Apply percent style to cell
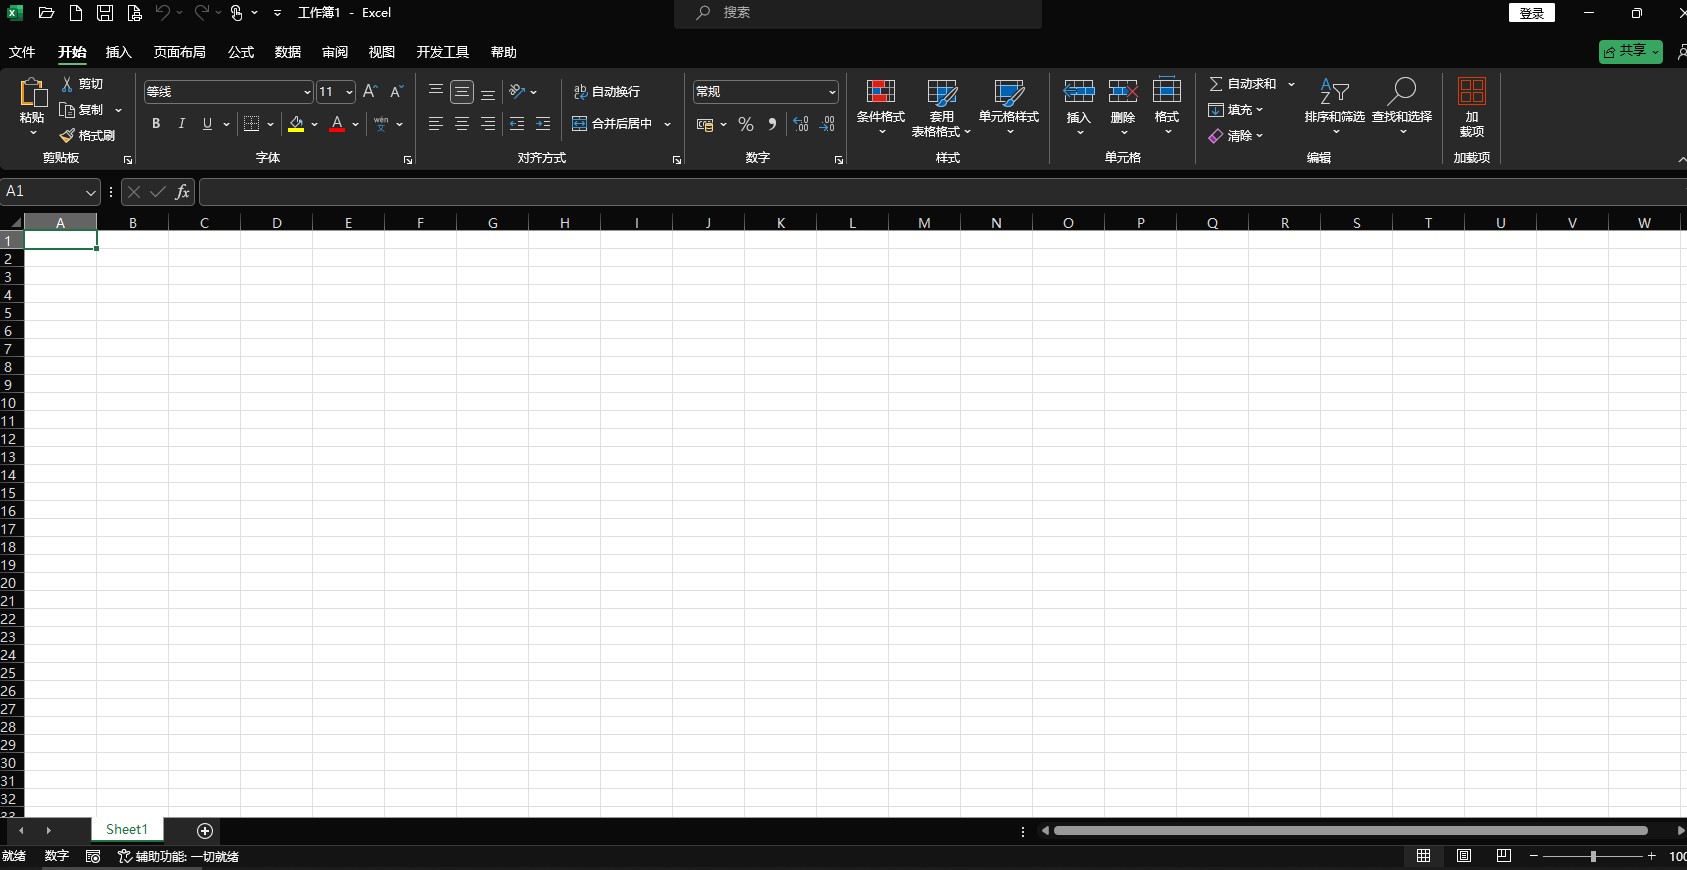This screenshot has height=870, width=1687. [x=746, y=124]
